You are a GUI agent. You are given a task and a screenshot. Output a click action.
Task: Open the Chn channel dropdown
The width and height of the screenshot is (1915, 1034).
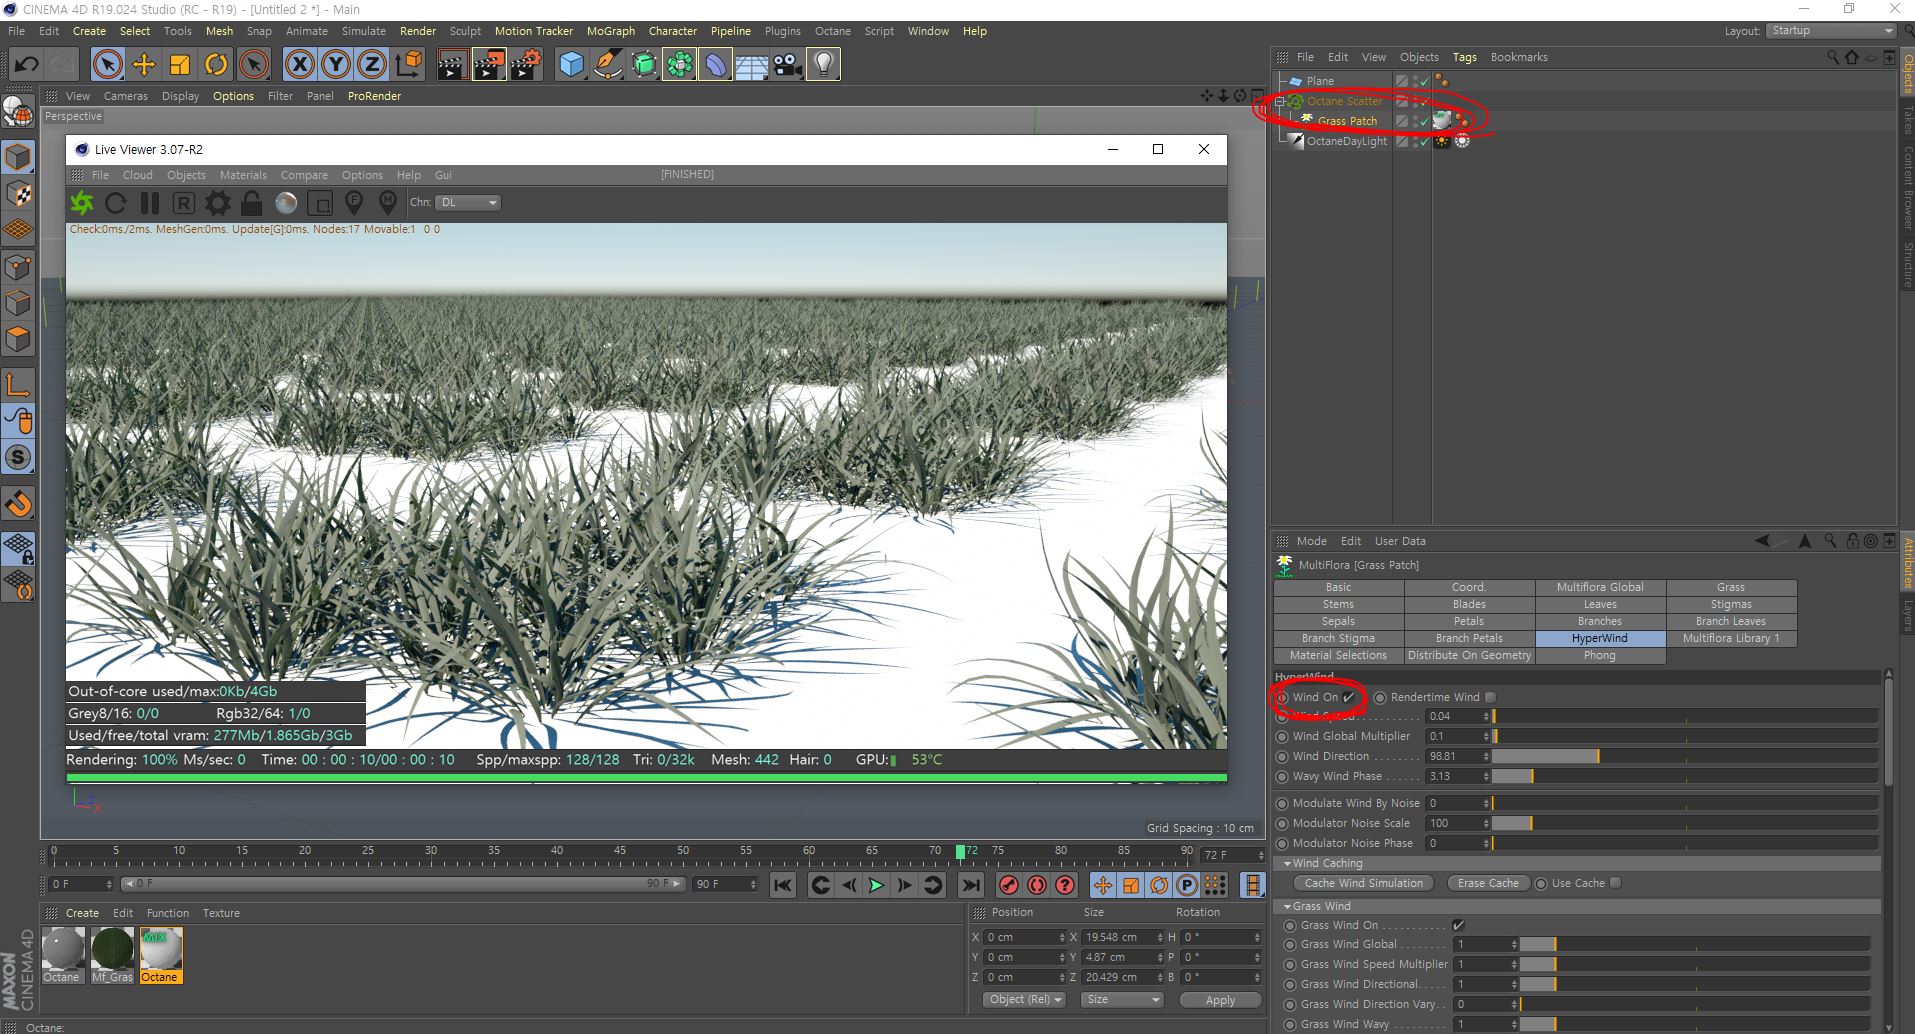pos(468,203)
